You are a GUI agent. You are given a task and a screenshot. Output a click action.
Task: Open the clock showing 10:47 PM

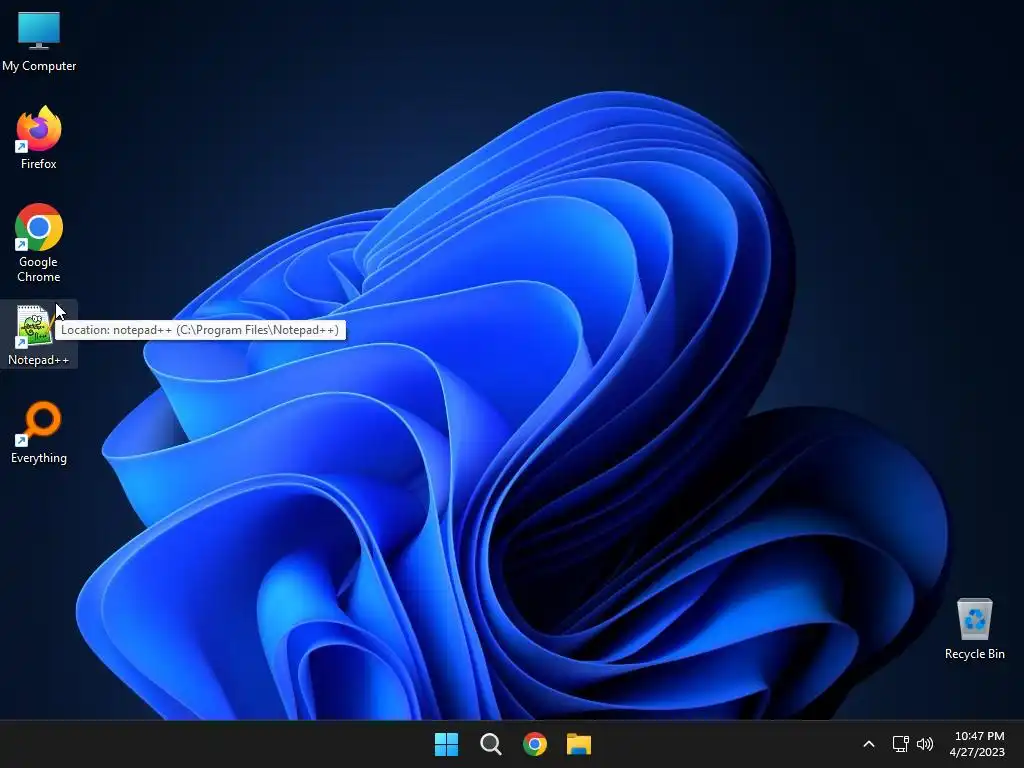(977, 744)
